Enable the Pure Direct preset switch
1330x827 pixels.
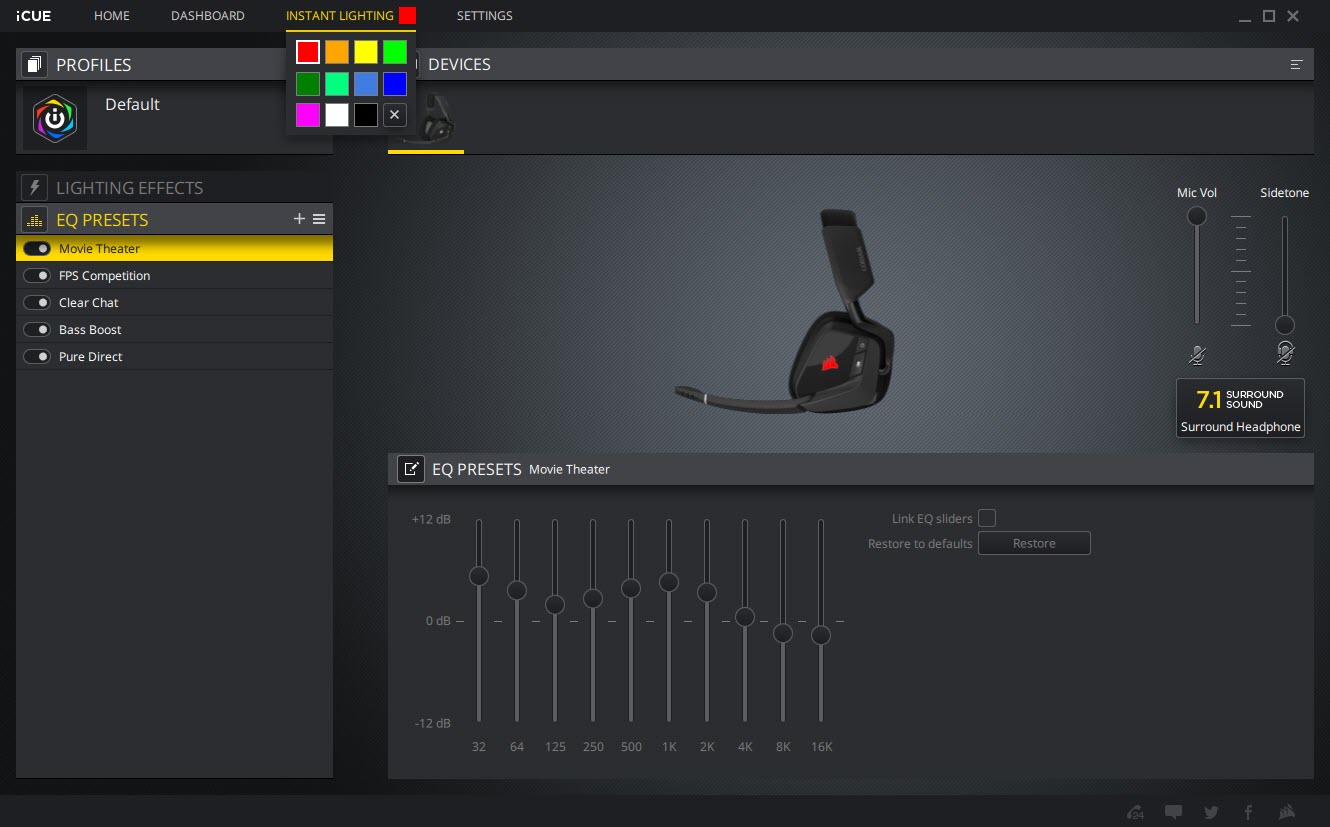coord(37,356)
